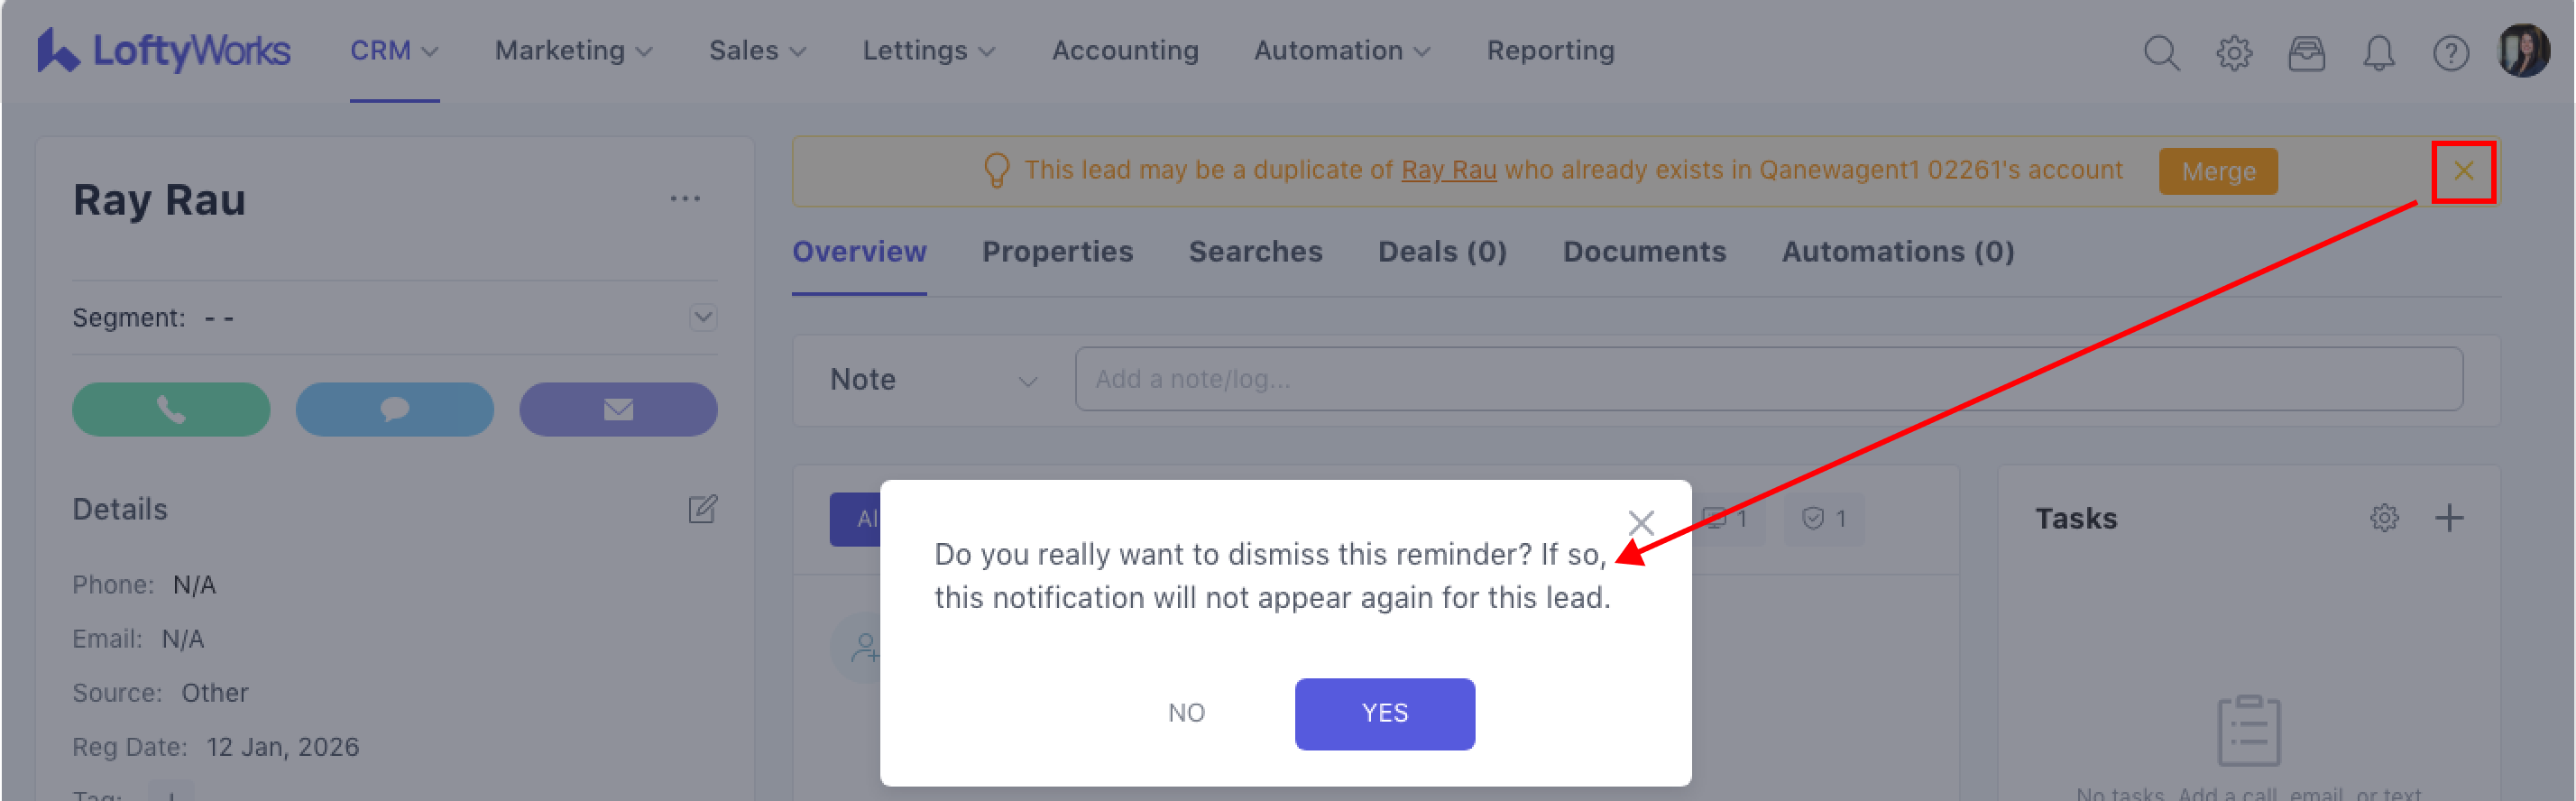Image resolution: width=2576 pixels, height=801 pixels.
Task: Expand the Segment dropdown chevron
Action: pos(703,318)
